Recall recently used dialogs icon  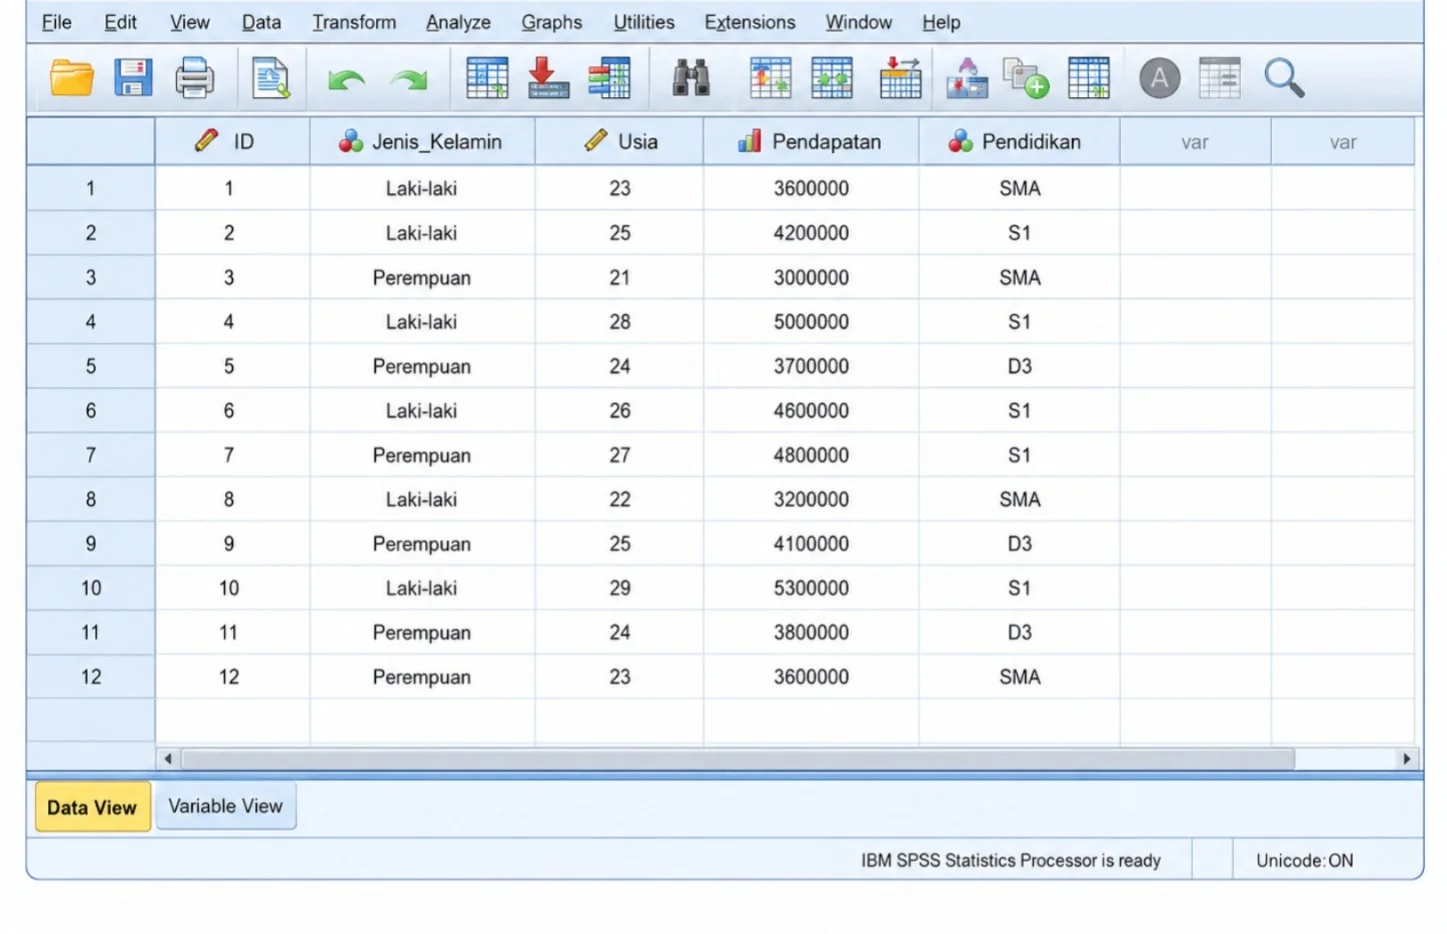[x=270, y=78]
